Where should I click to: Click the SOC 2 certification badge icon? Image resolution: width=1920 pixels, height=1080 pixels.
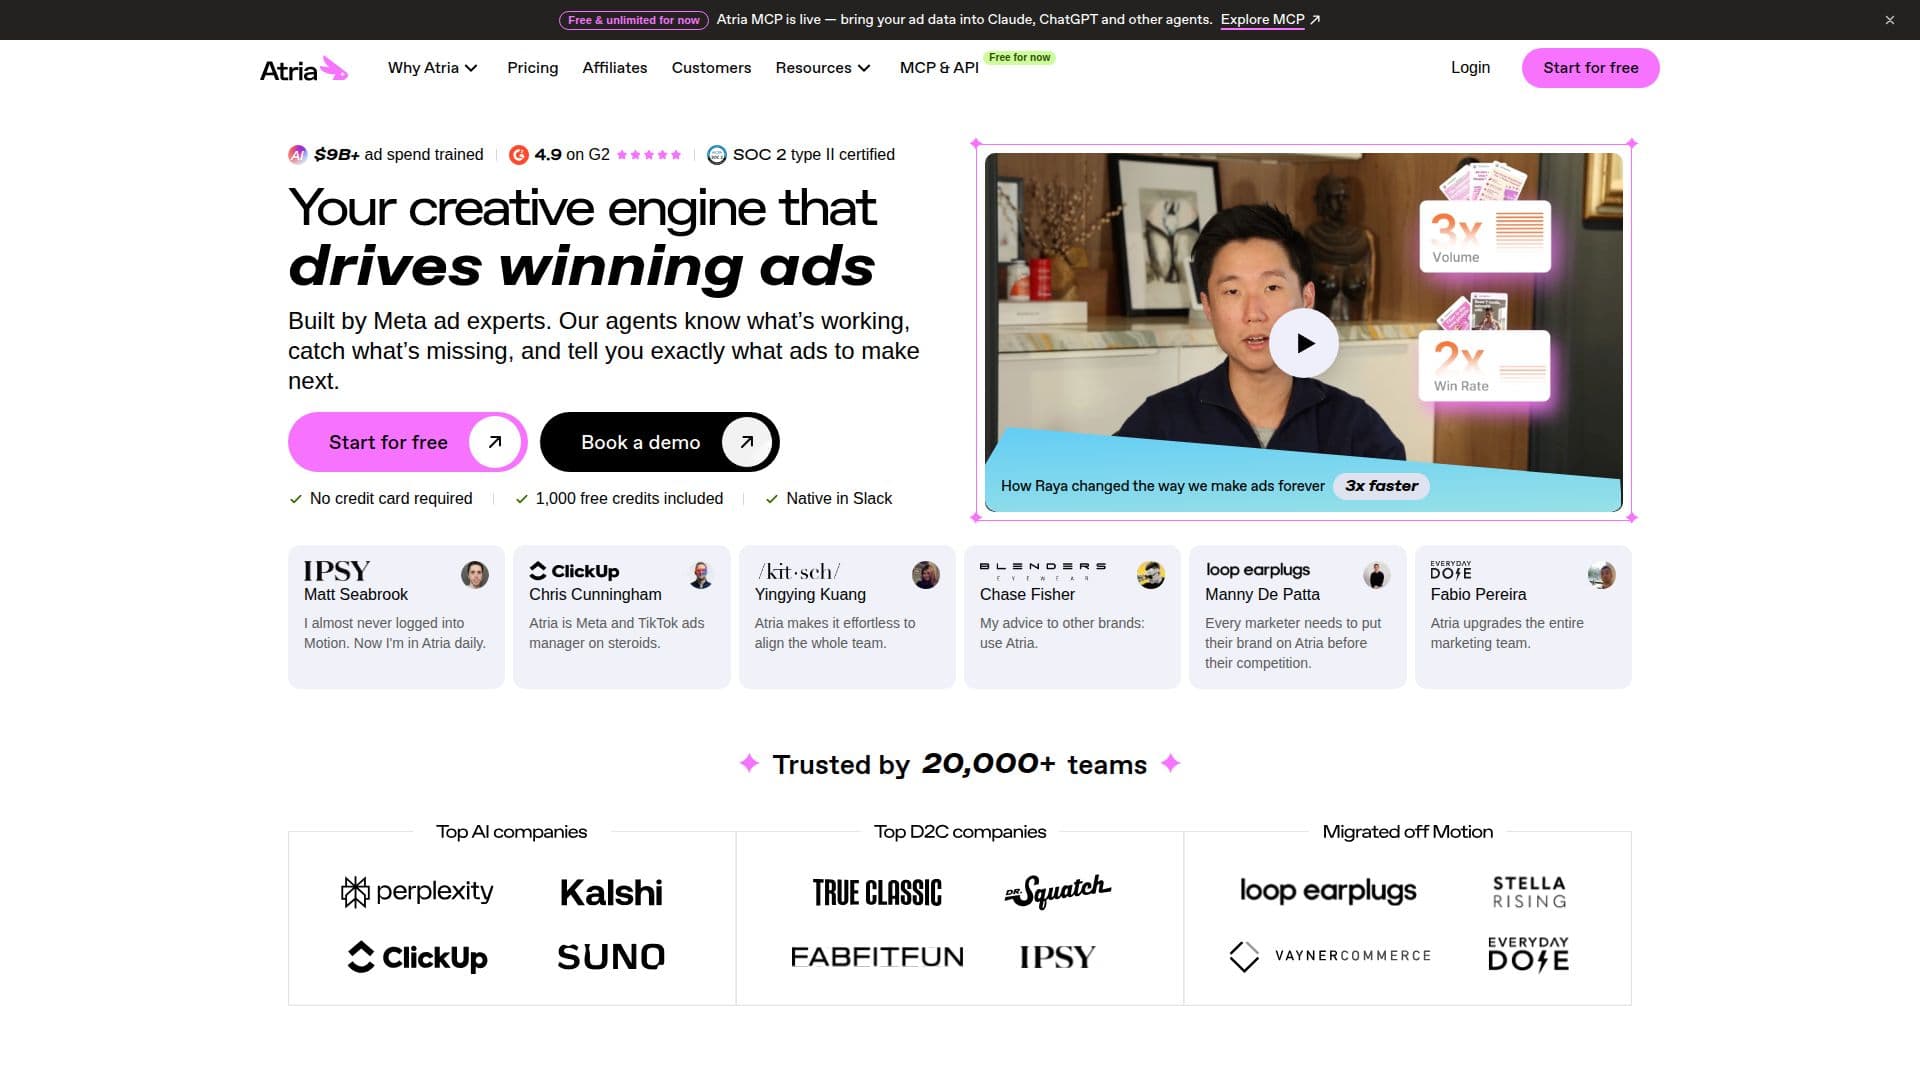pos(716,154)
